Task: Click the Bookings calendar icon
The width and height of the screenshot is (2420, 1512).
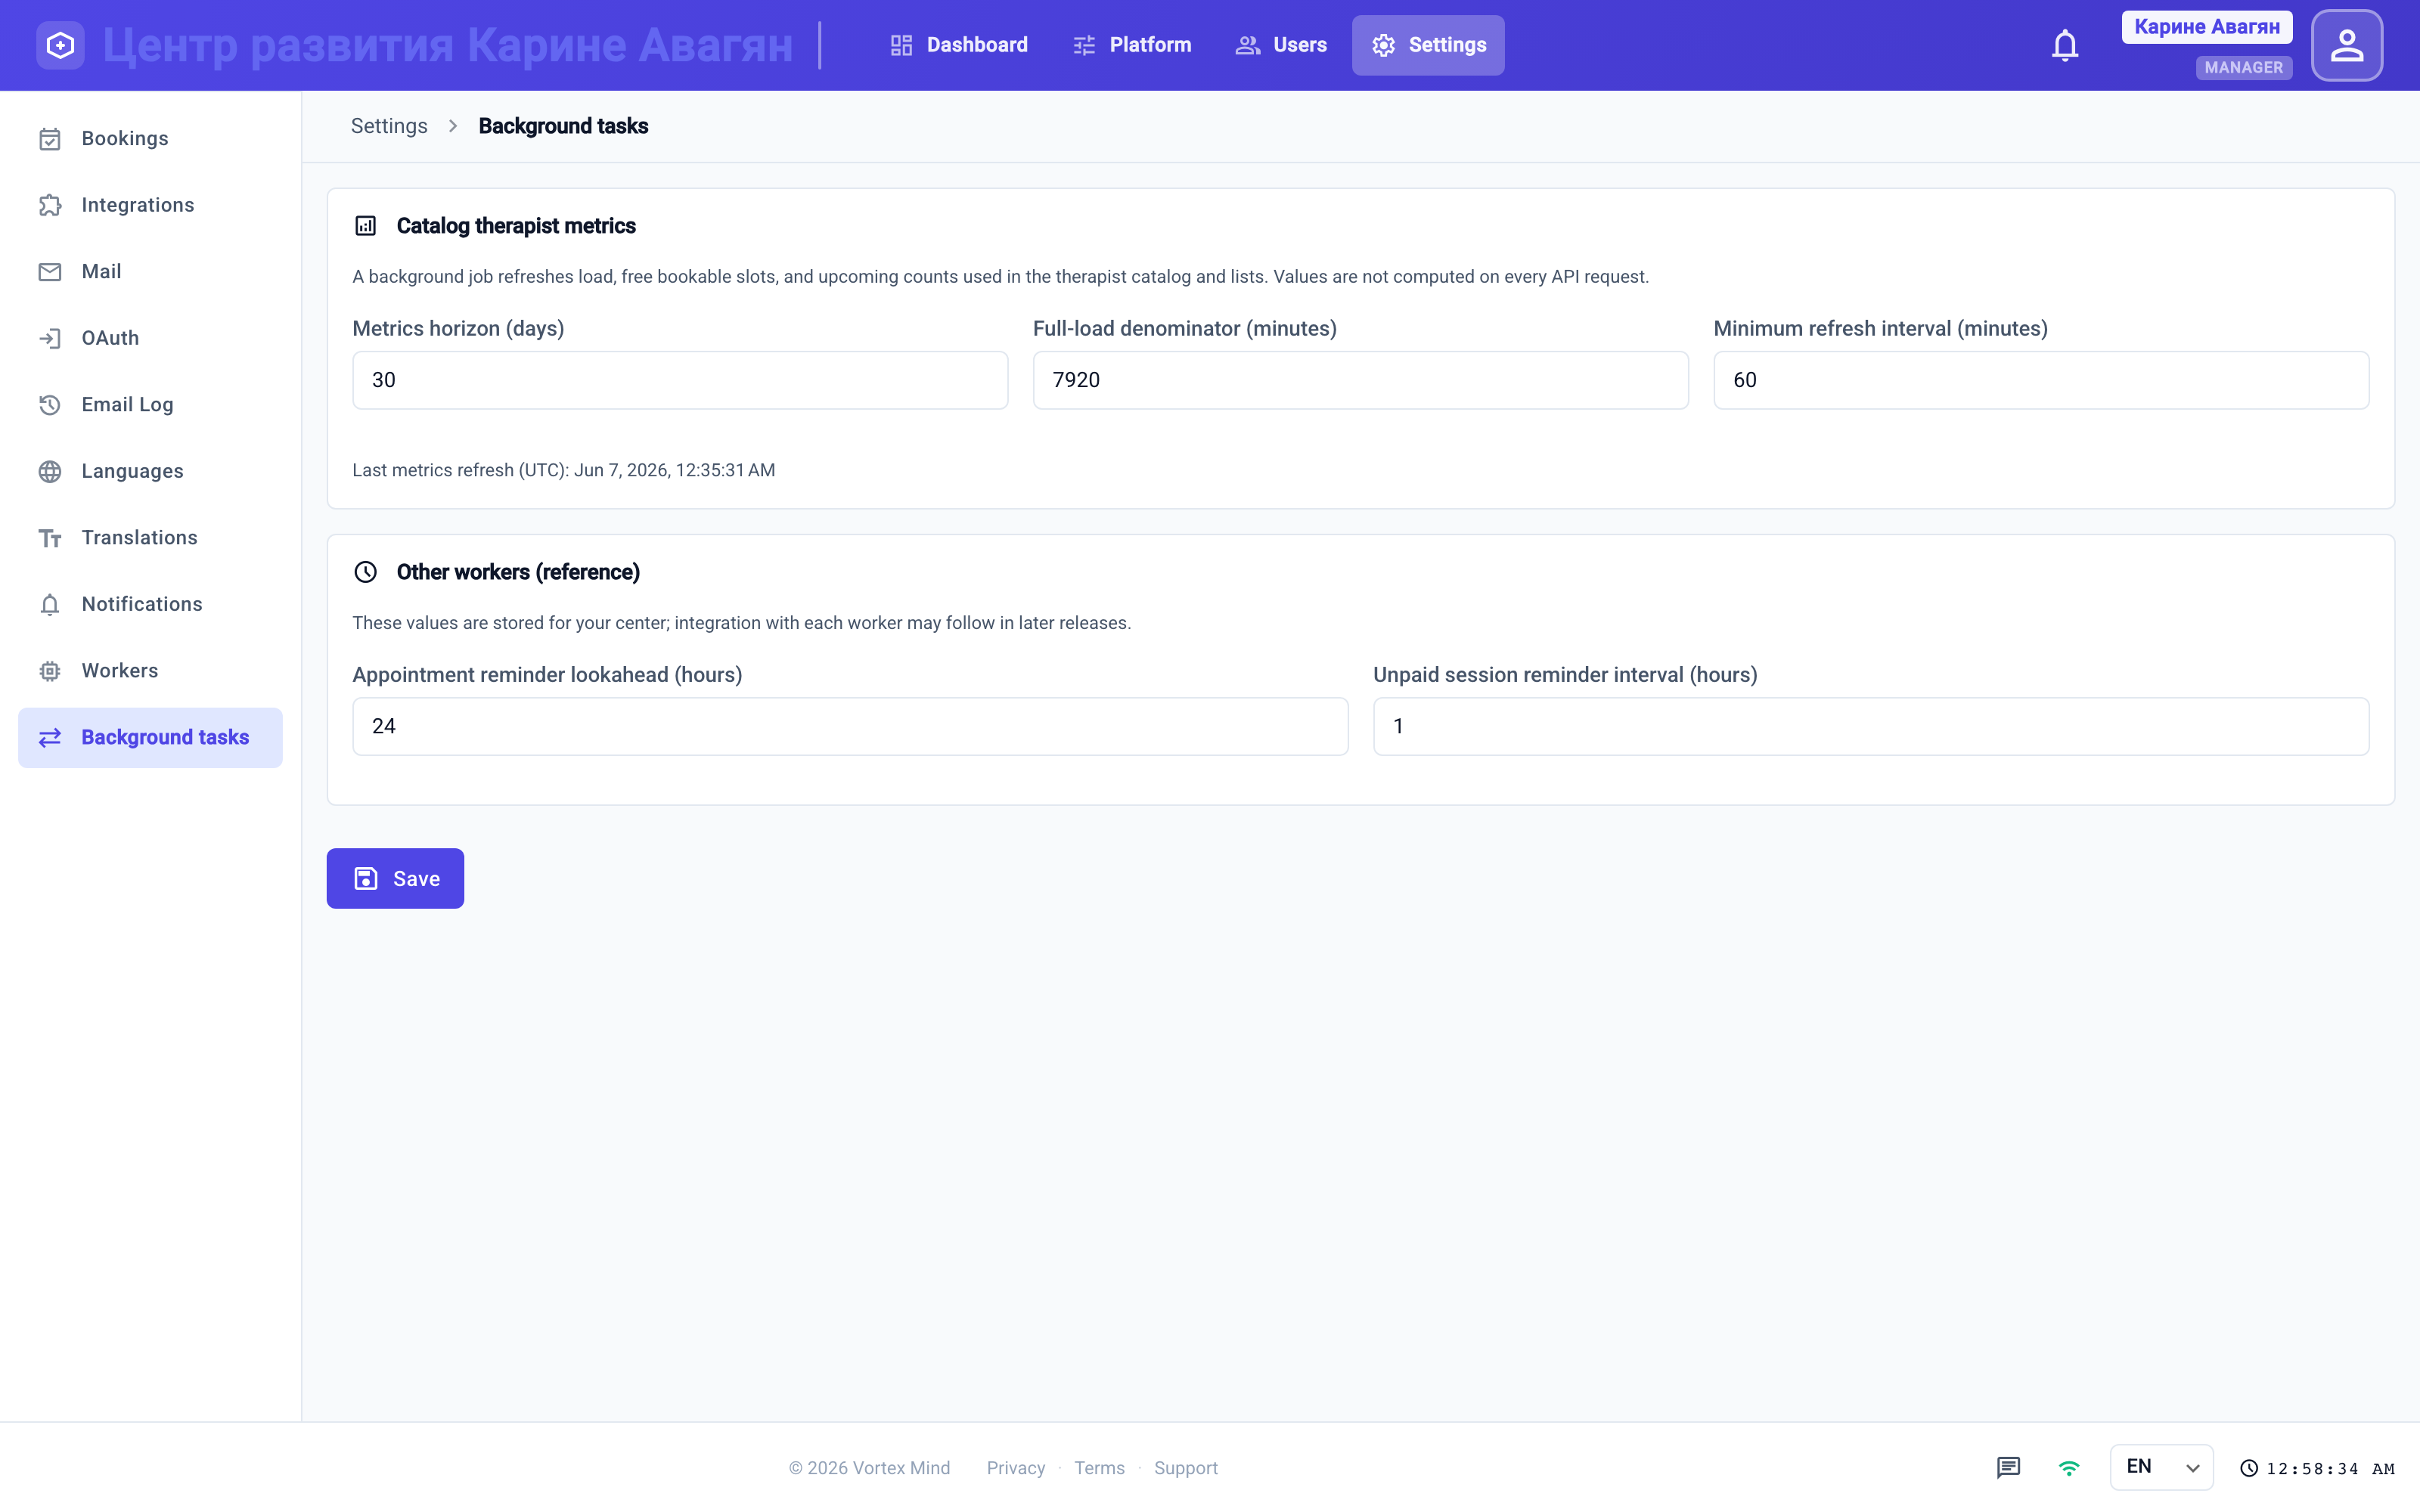Action: (x=50, y=139)
